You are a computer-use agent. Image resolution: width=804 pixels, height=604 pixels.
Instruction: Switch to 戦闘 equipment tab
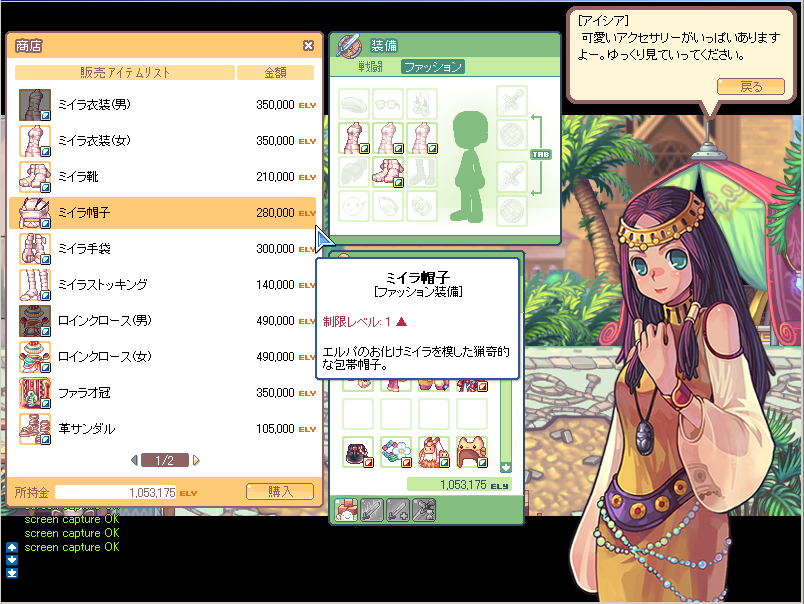[x=370, y=67]
